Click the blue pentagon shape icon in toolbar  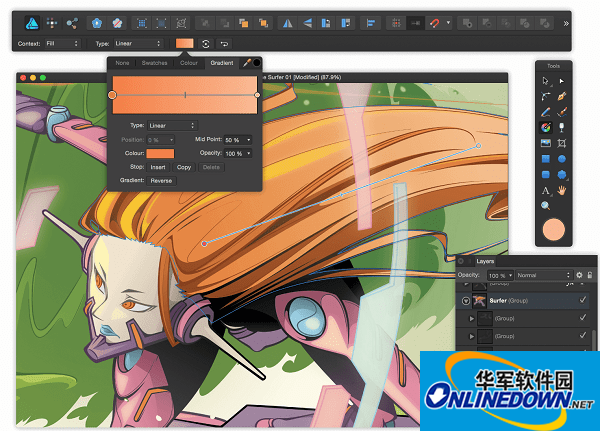[97, 23]
